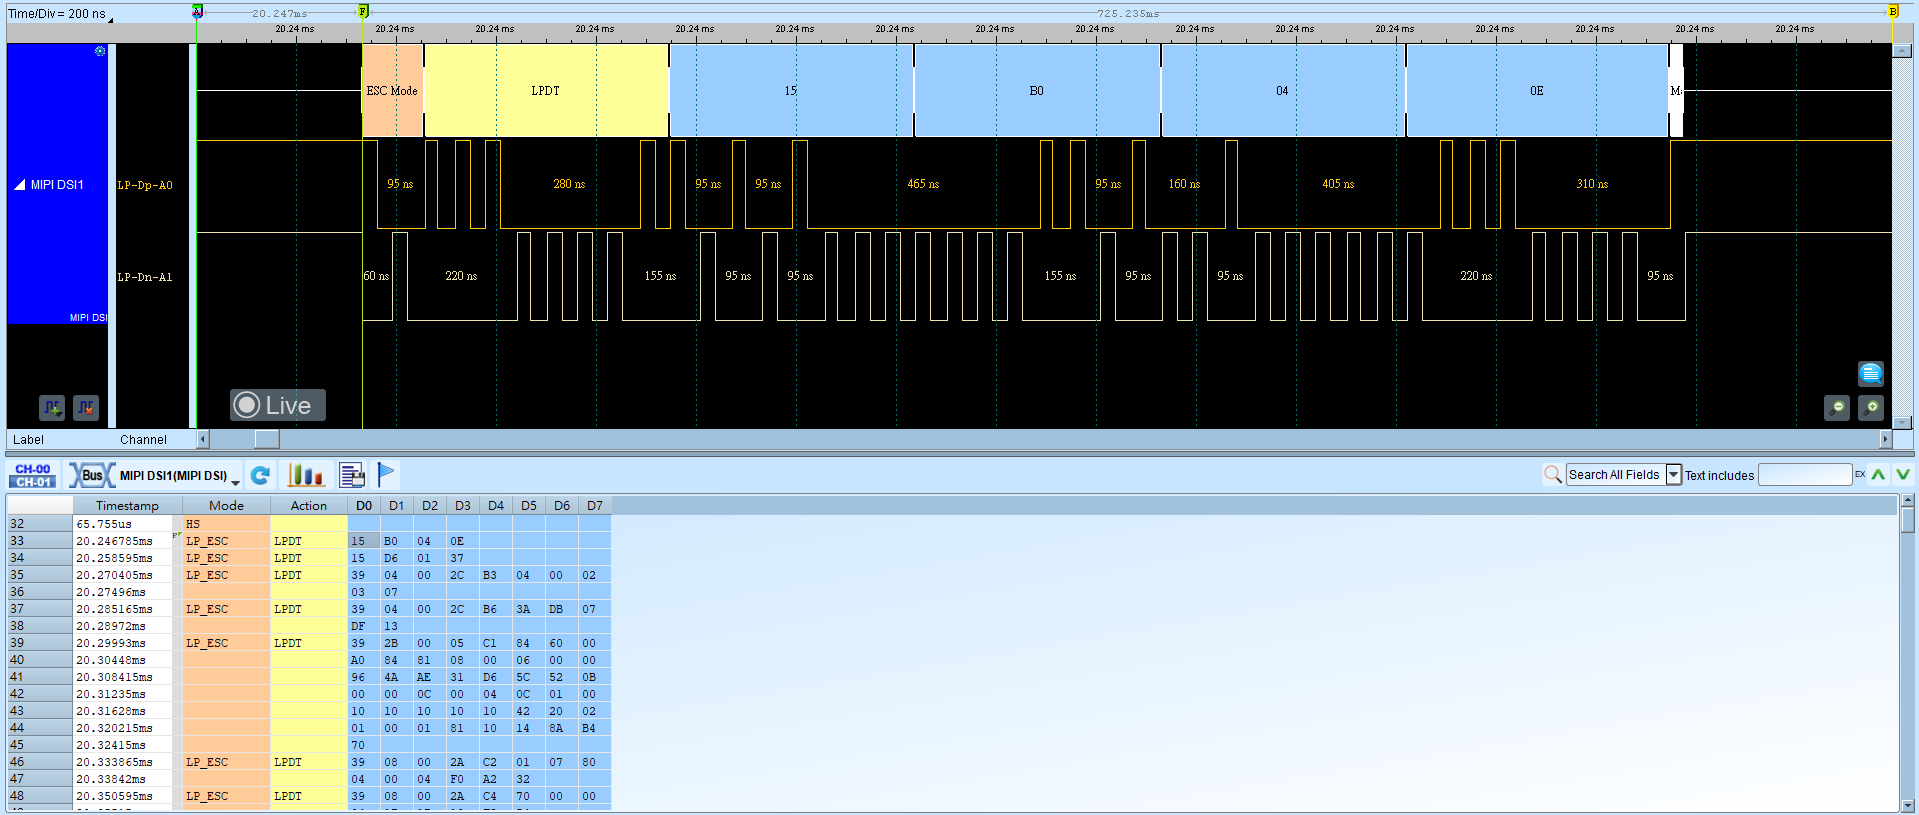Click the add waveform channel icon
This screenshot has width=1919, height=815.
52,407
